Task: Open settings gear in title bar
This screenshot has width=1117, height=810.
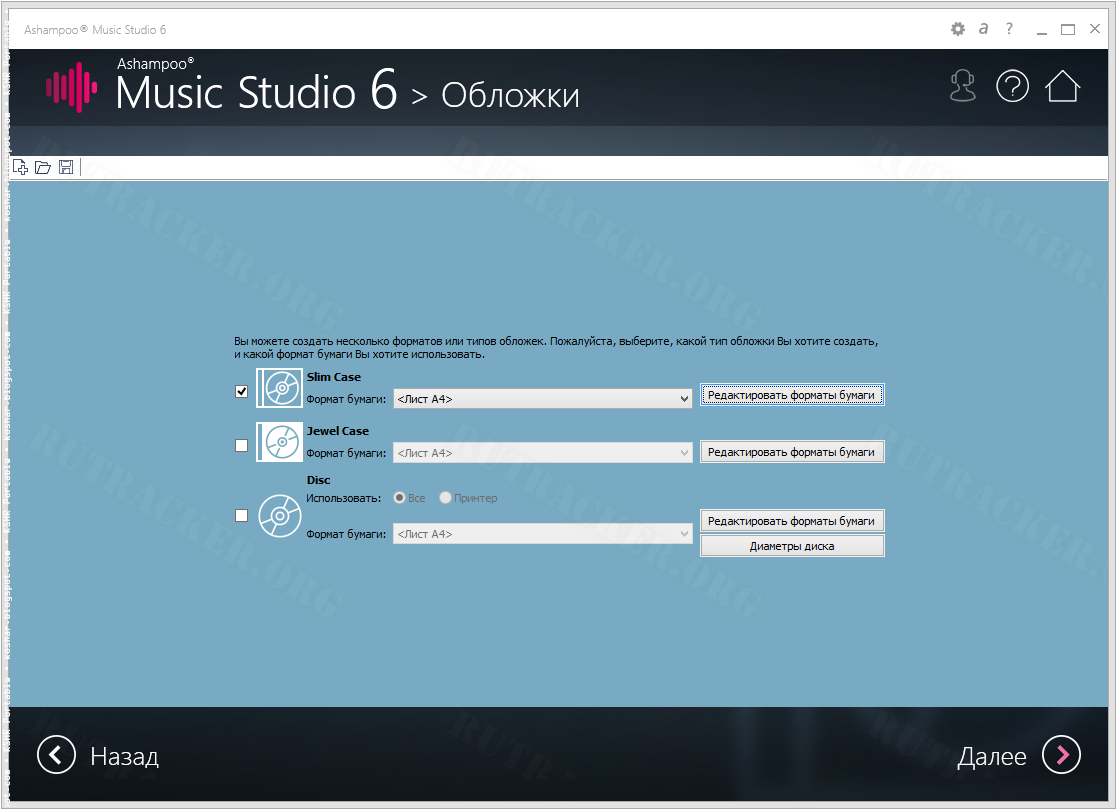Action: tap(957, 30)
